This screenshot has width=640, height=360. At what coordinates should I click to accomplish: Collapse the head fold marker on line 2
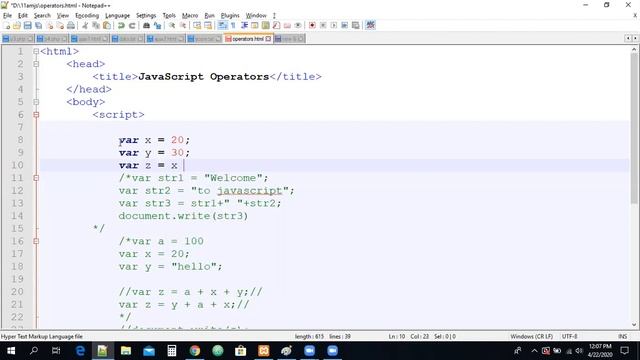[36, 64]
